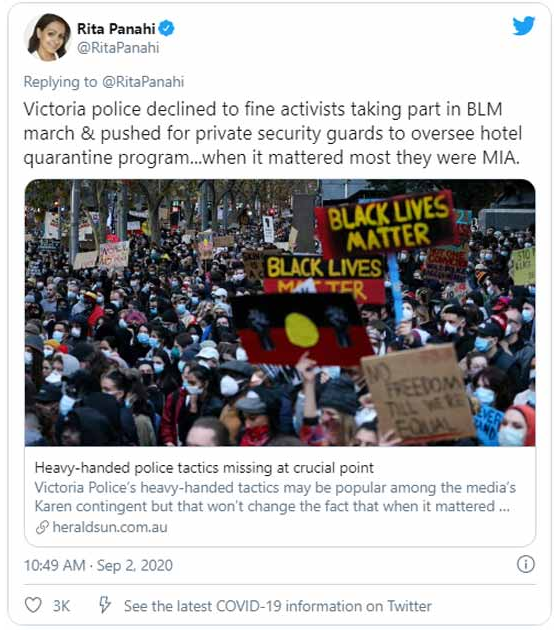Open headline Heavy-handed police tactics missing
555x632 pixels.
[x=204, y=468]
